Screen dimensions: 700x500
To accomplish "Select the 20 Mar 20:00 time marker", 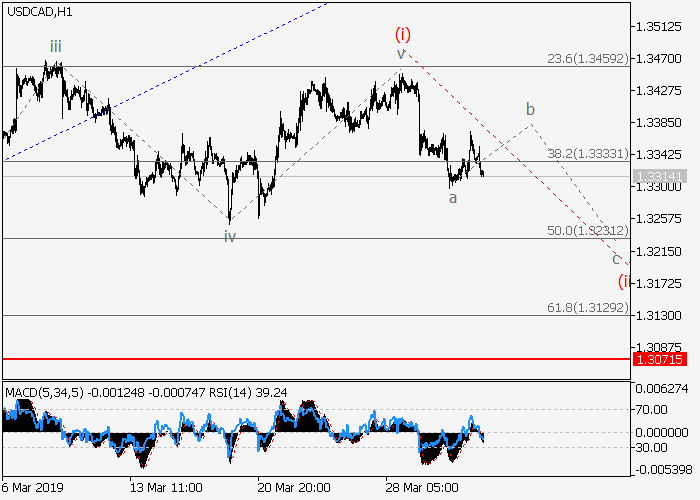I will (x=291, y=487).
